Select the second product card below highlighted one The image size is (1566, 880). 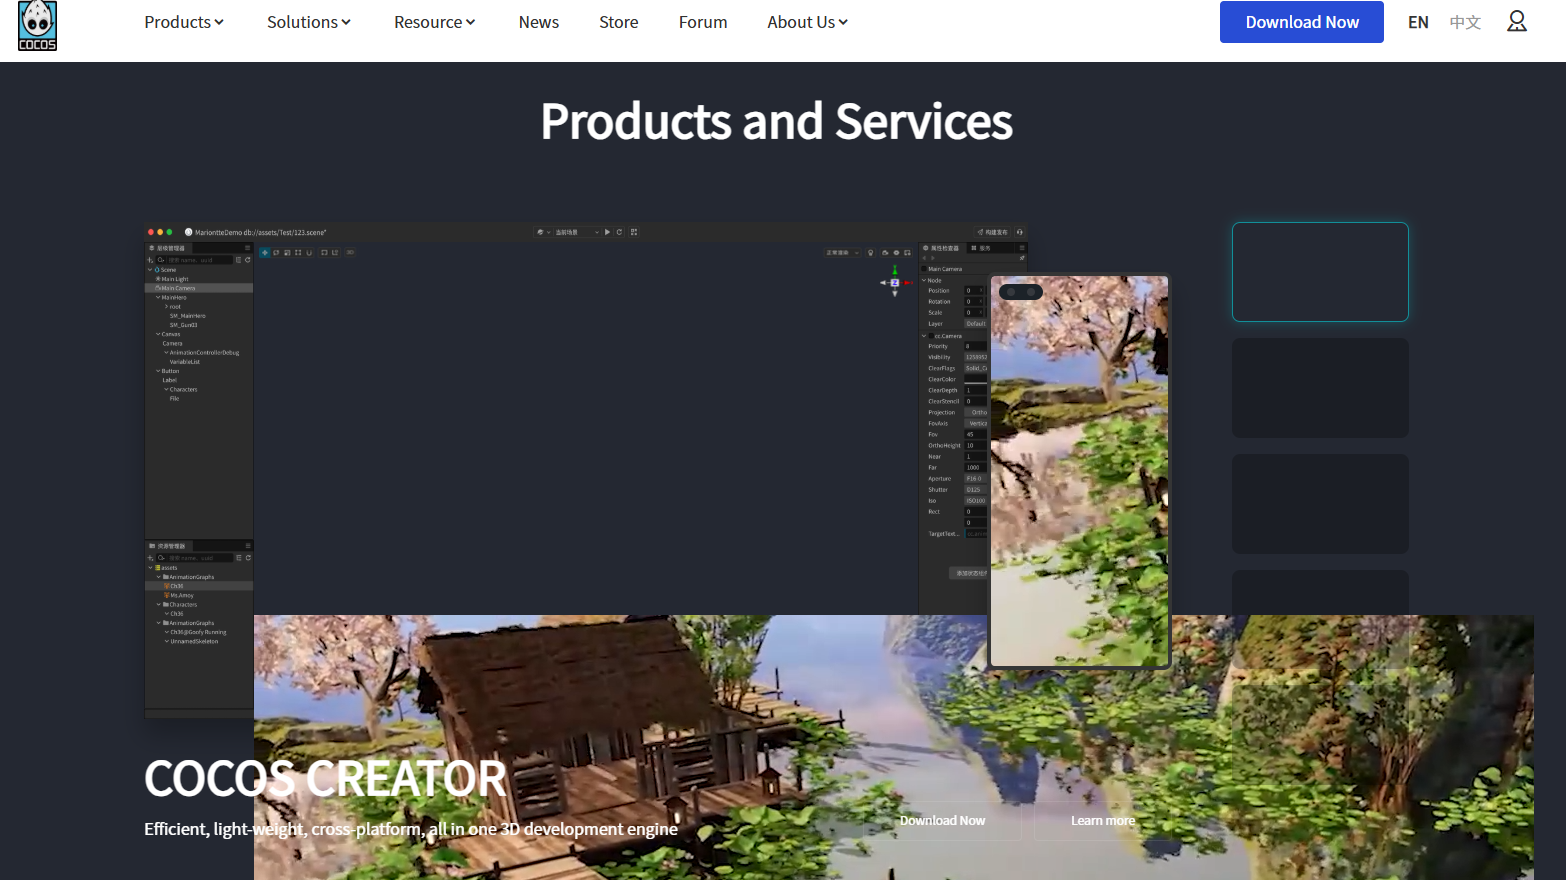1320,388
